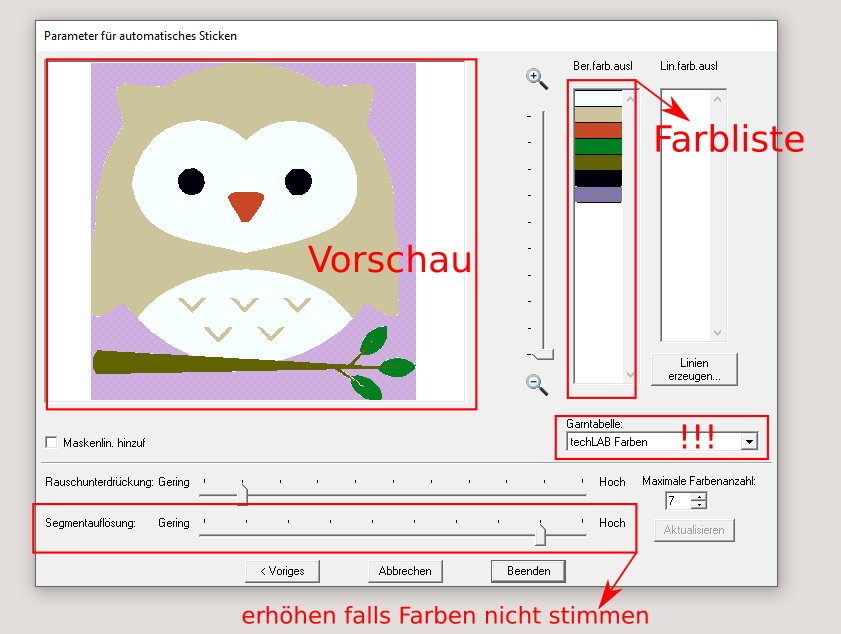Decrease Maximale Farbenanzahl with down arrow
This screenshot has height=634, width=841.
click(698, 505)
